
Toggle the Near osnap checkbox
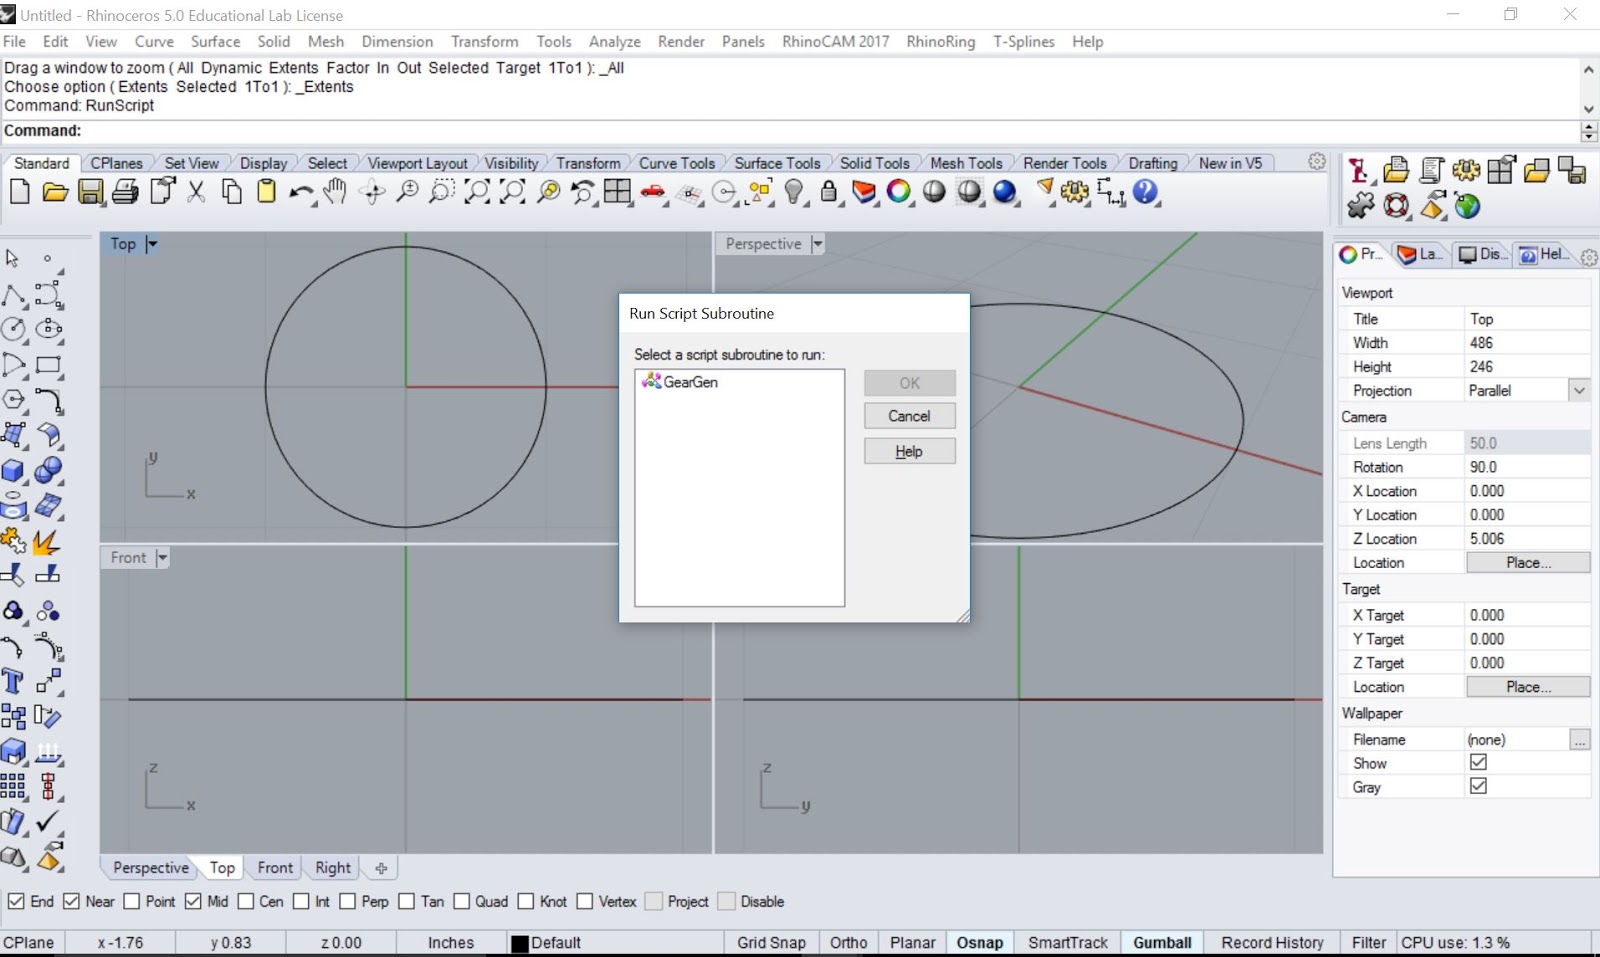[x=71, y=901]
